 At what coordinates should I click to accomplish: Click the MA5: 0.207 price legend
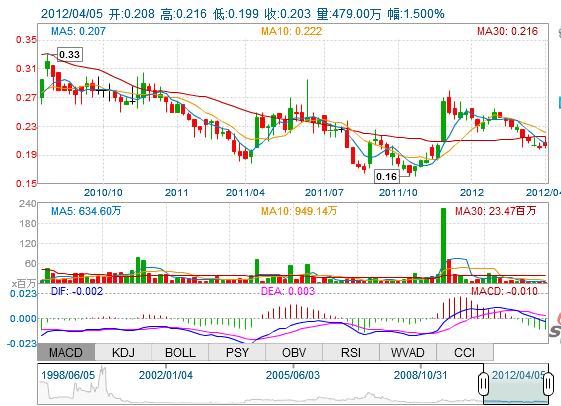point(78,31)
